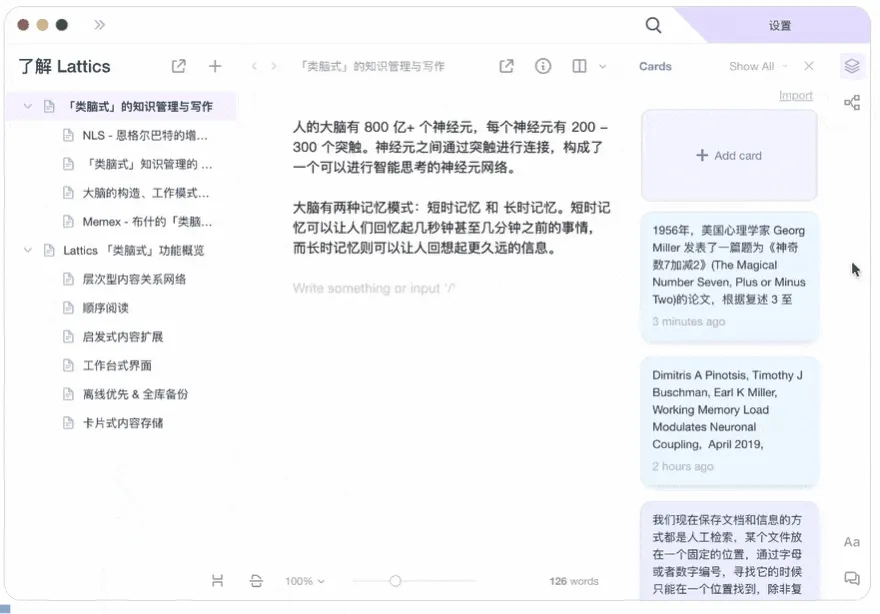This screenshot has height=614, width=880.
Task: Open 离线优先 & 全库备份 document
Action: 135,394
